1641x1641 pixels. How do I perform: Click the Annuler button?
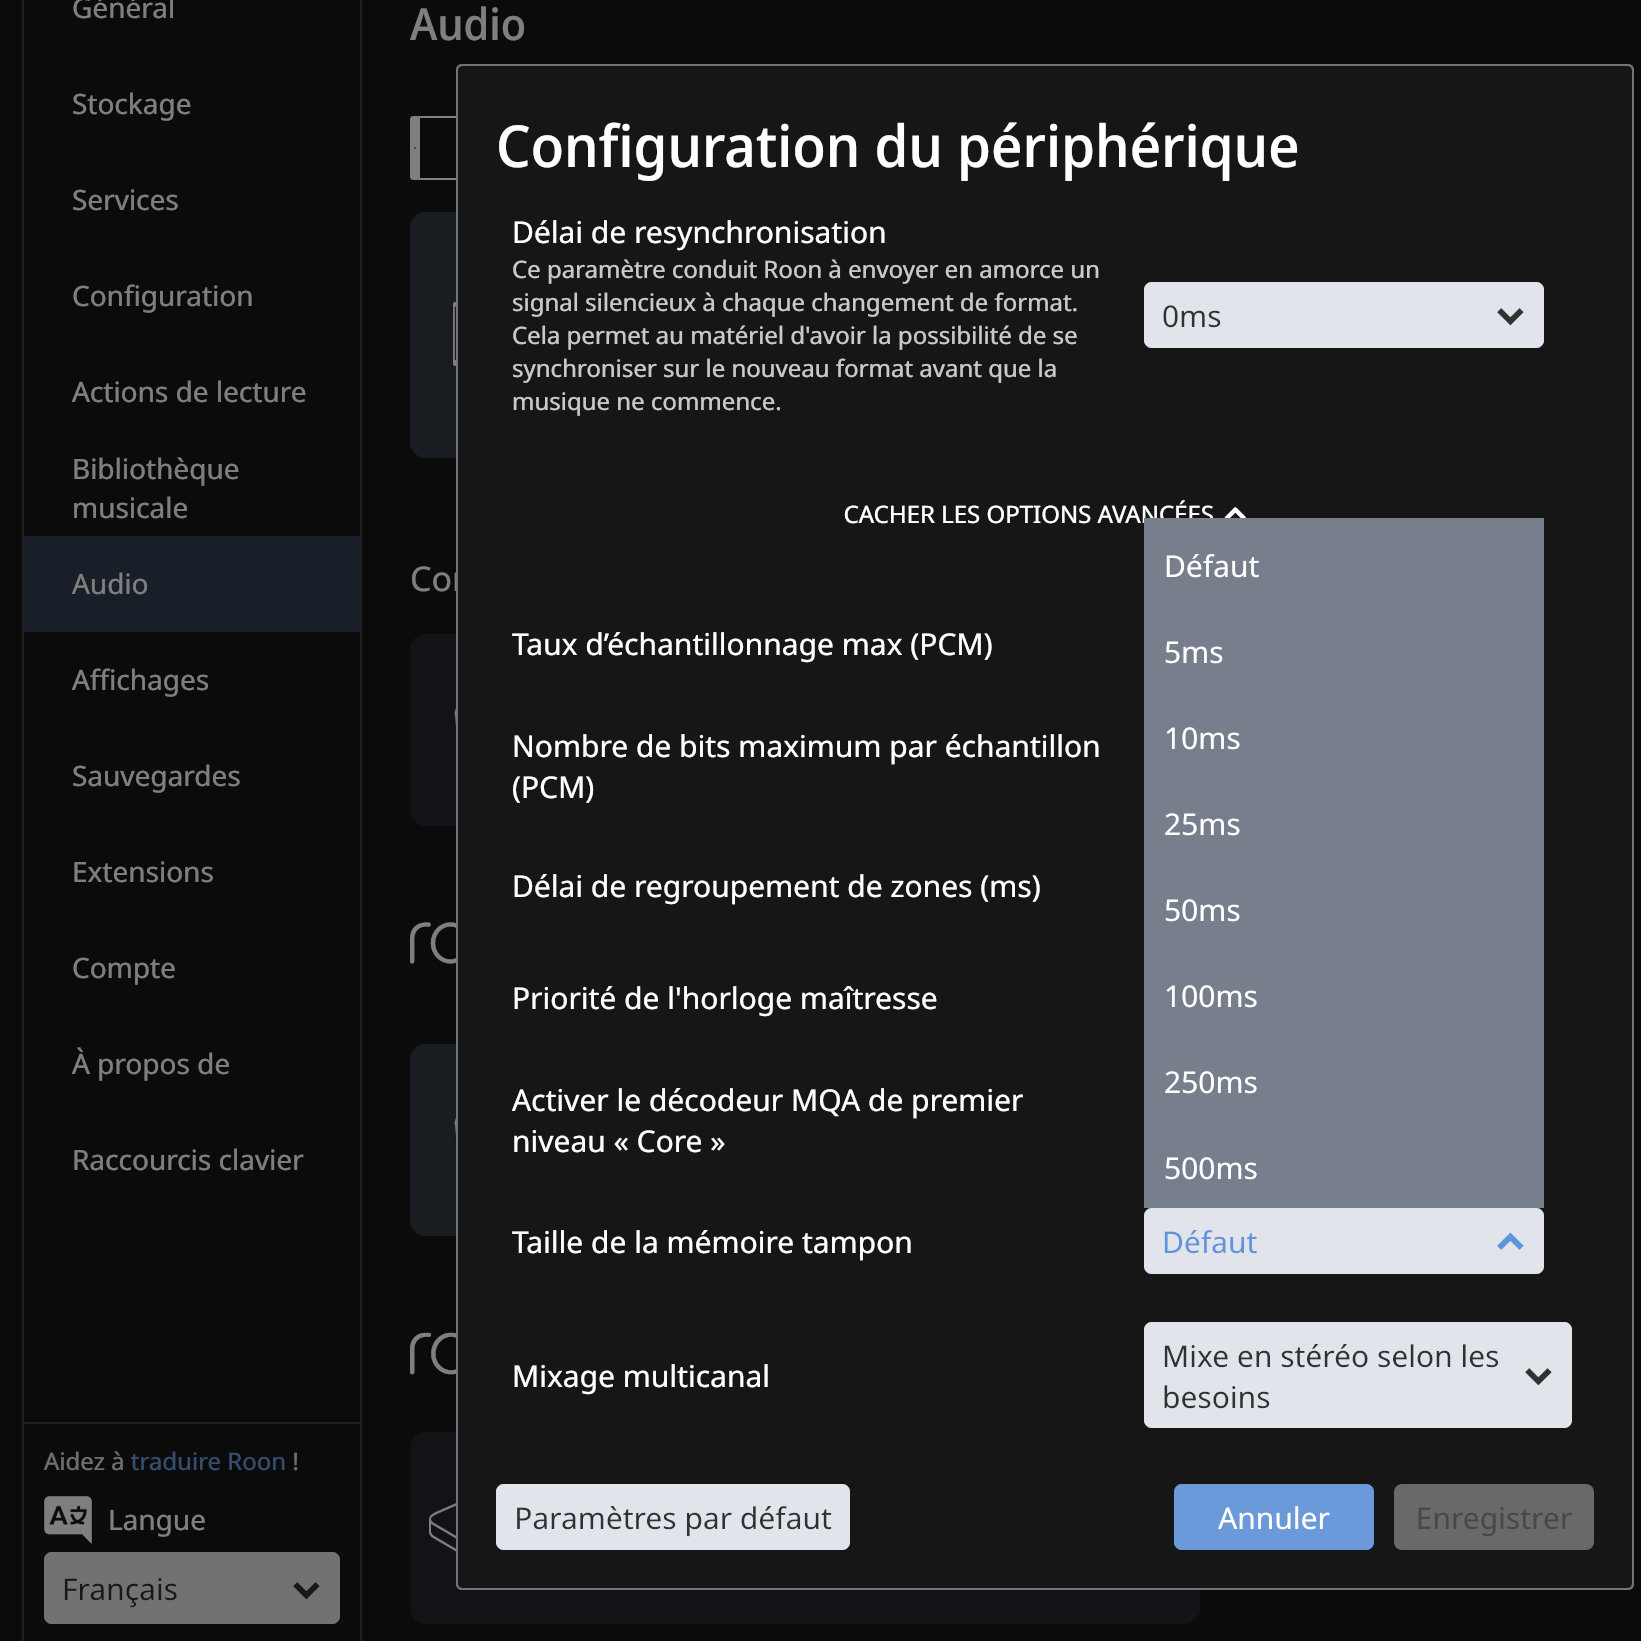click(x=1272, y=1518)
